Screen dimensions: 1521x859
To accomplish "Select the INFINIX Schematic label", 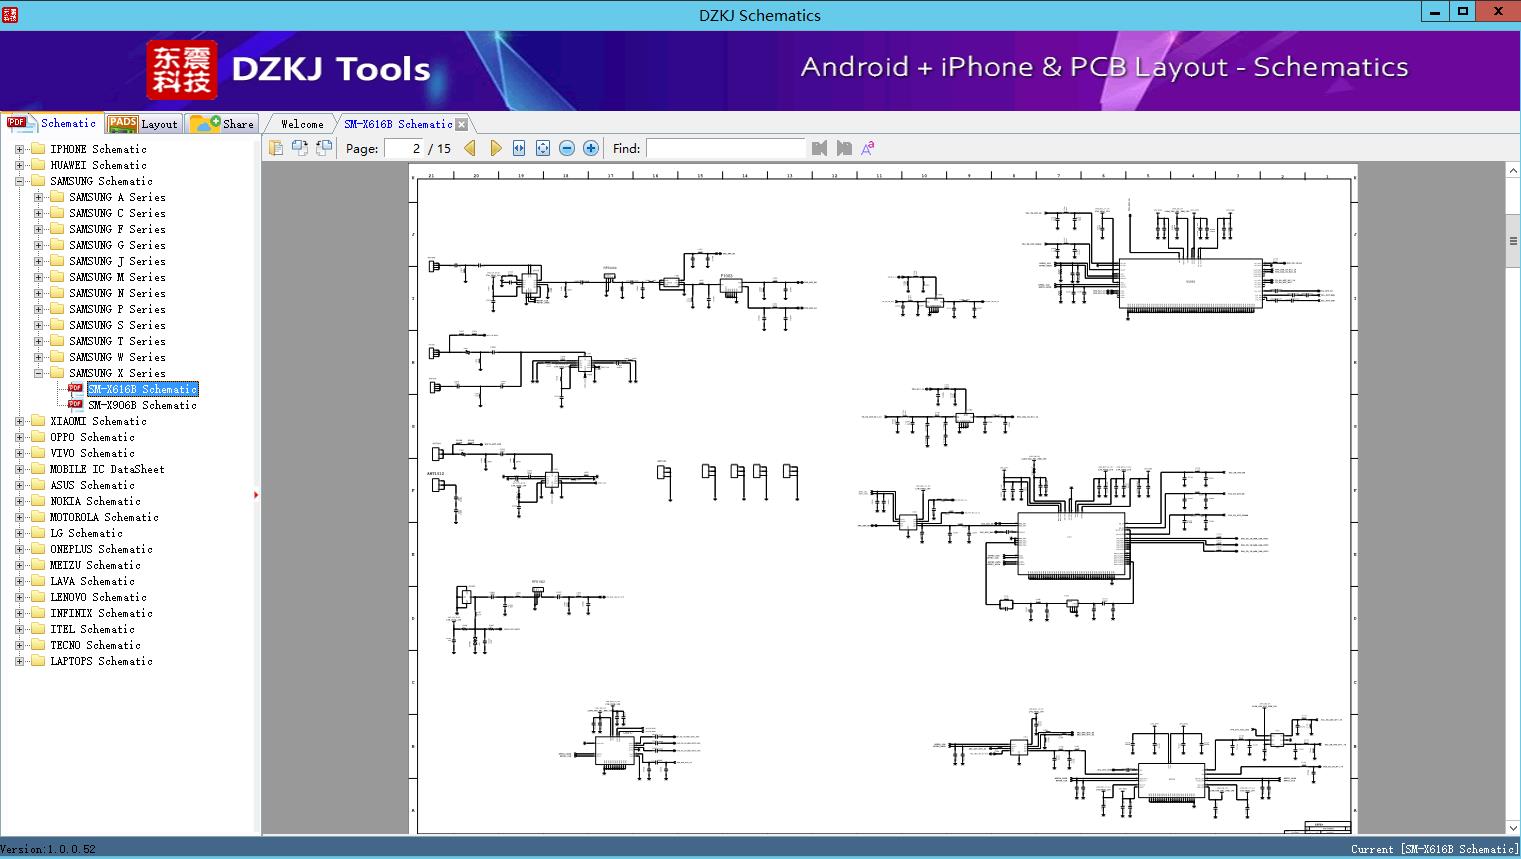I will pyautogui.click(x=101, y=613).
